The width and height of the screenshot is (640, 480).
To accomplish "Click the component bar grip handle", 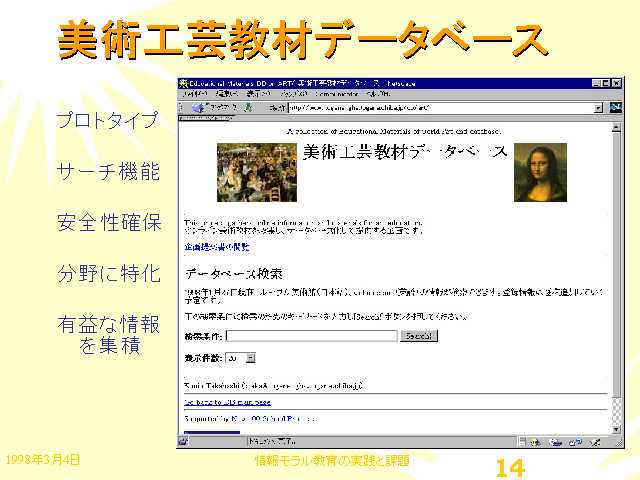I will click(x=522, y=442).
